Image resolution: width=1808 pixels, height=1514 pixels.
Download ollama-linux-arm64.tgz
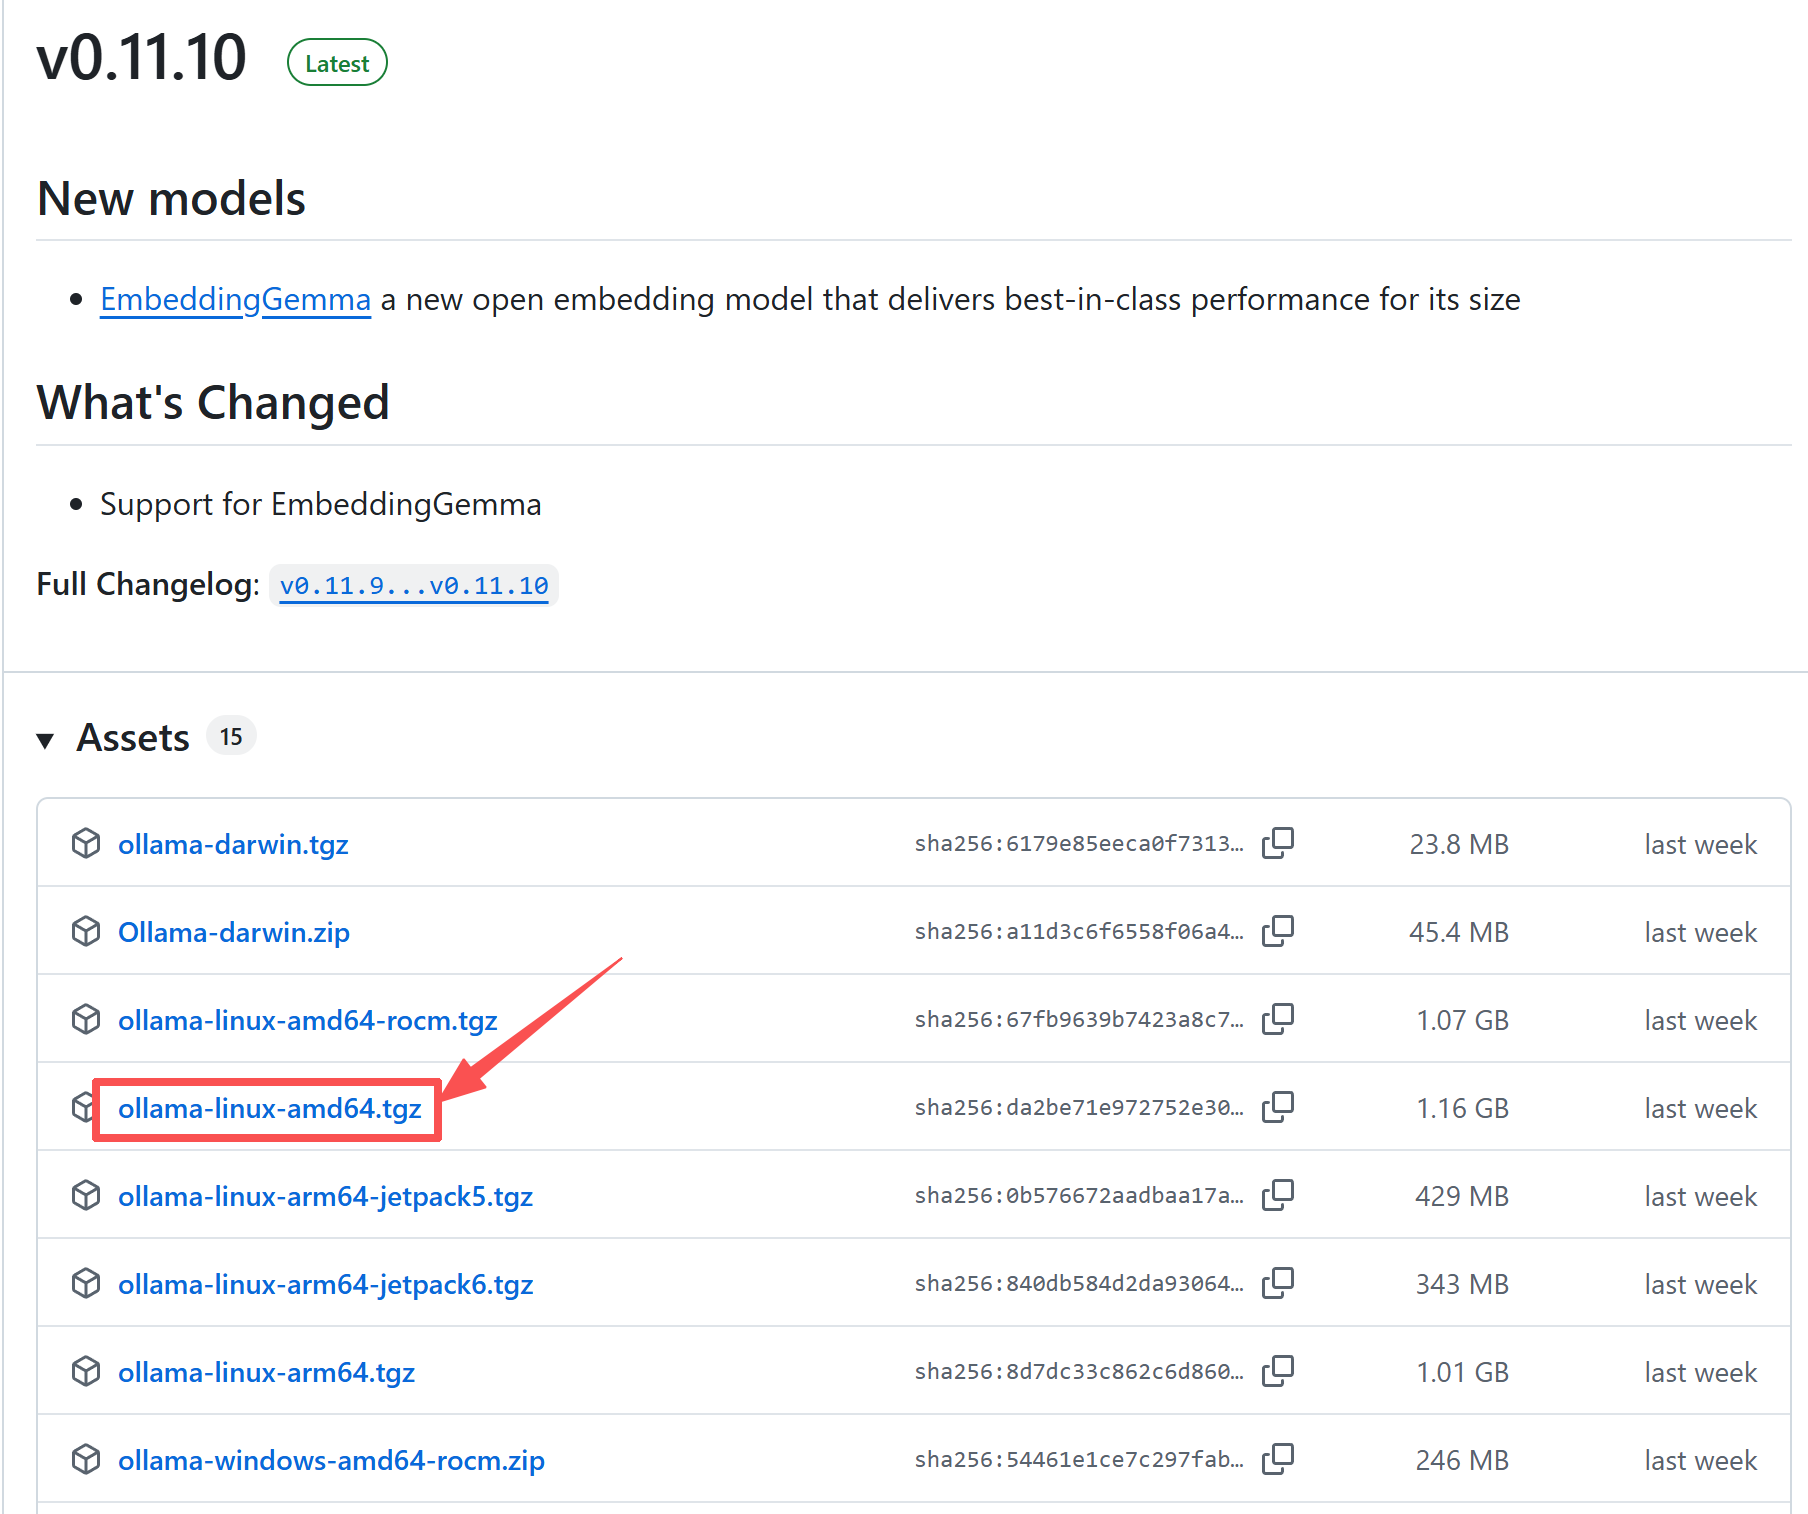[x=267, y=1372]
